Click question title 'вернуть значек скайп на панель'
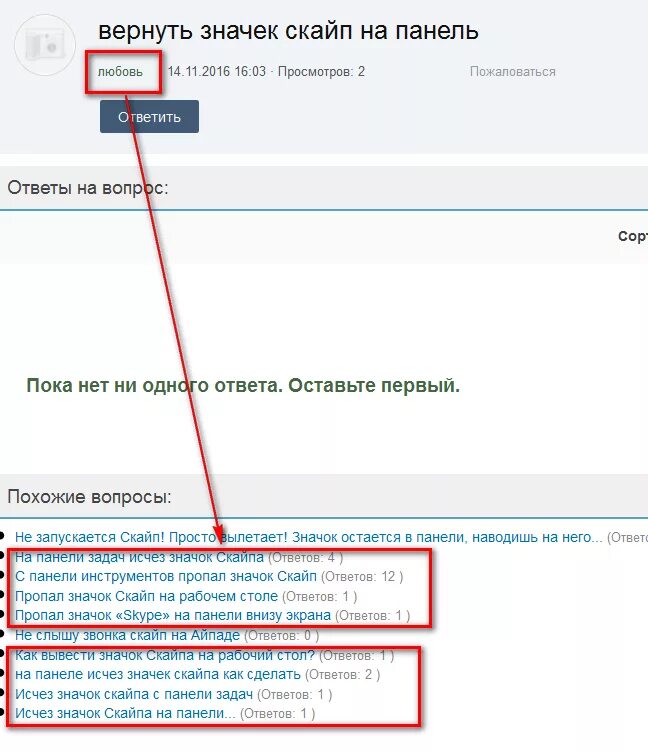648x752 pixels. (x=288, y=31)
